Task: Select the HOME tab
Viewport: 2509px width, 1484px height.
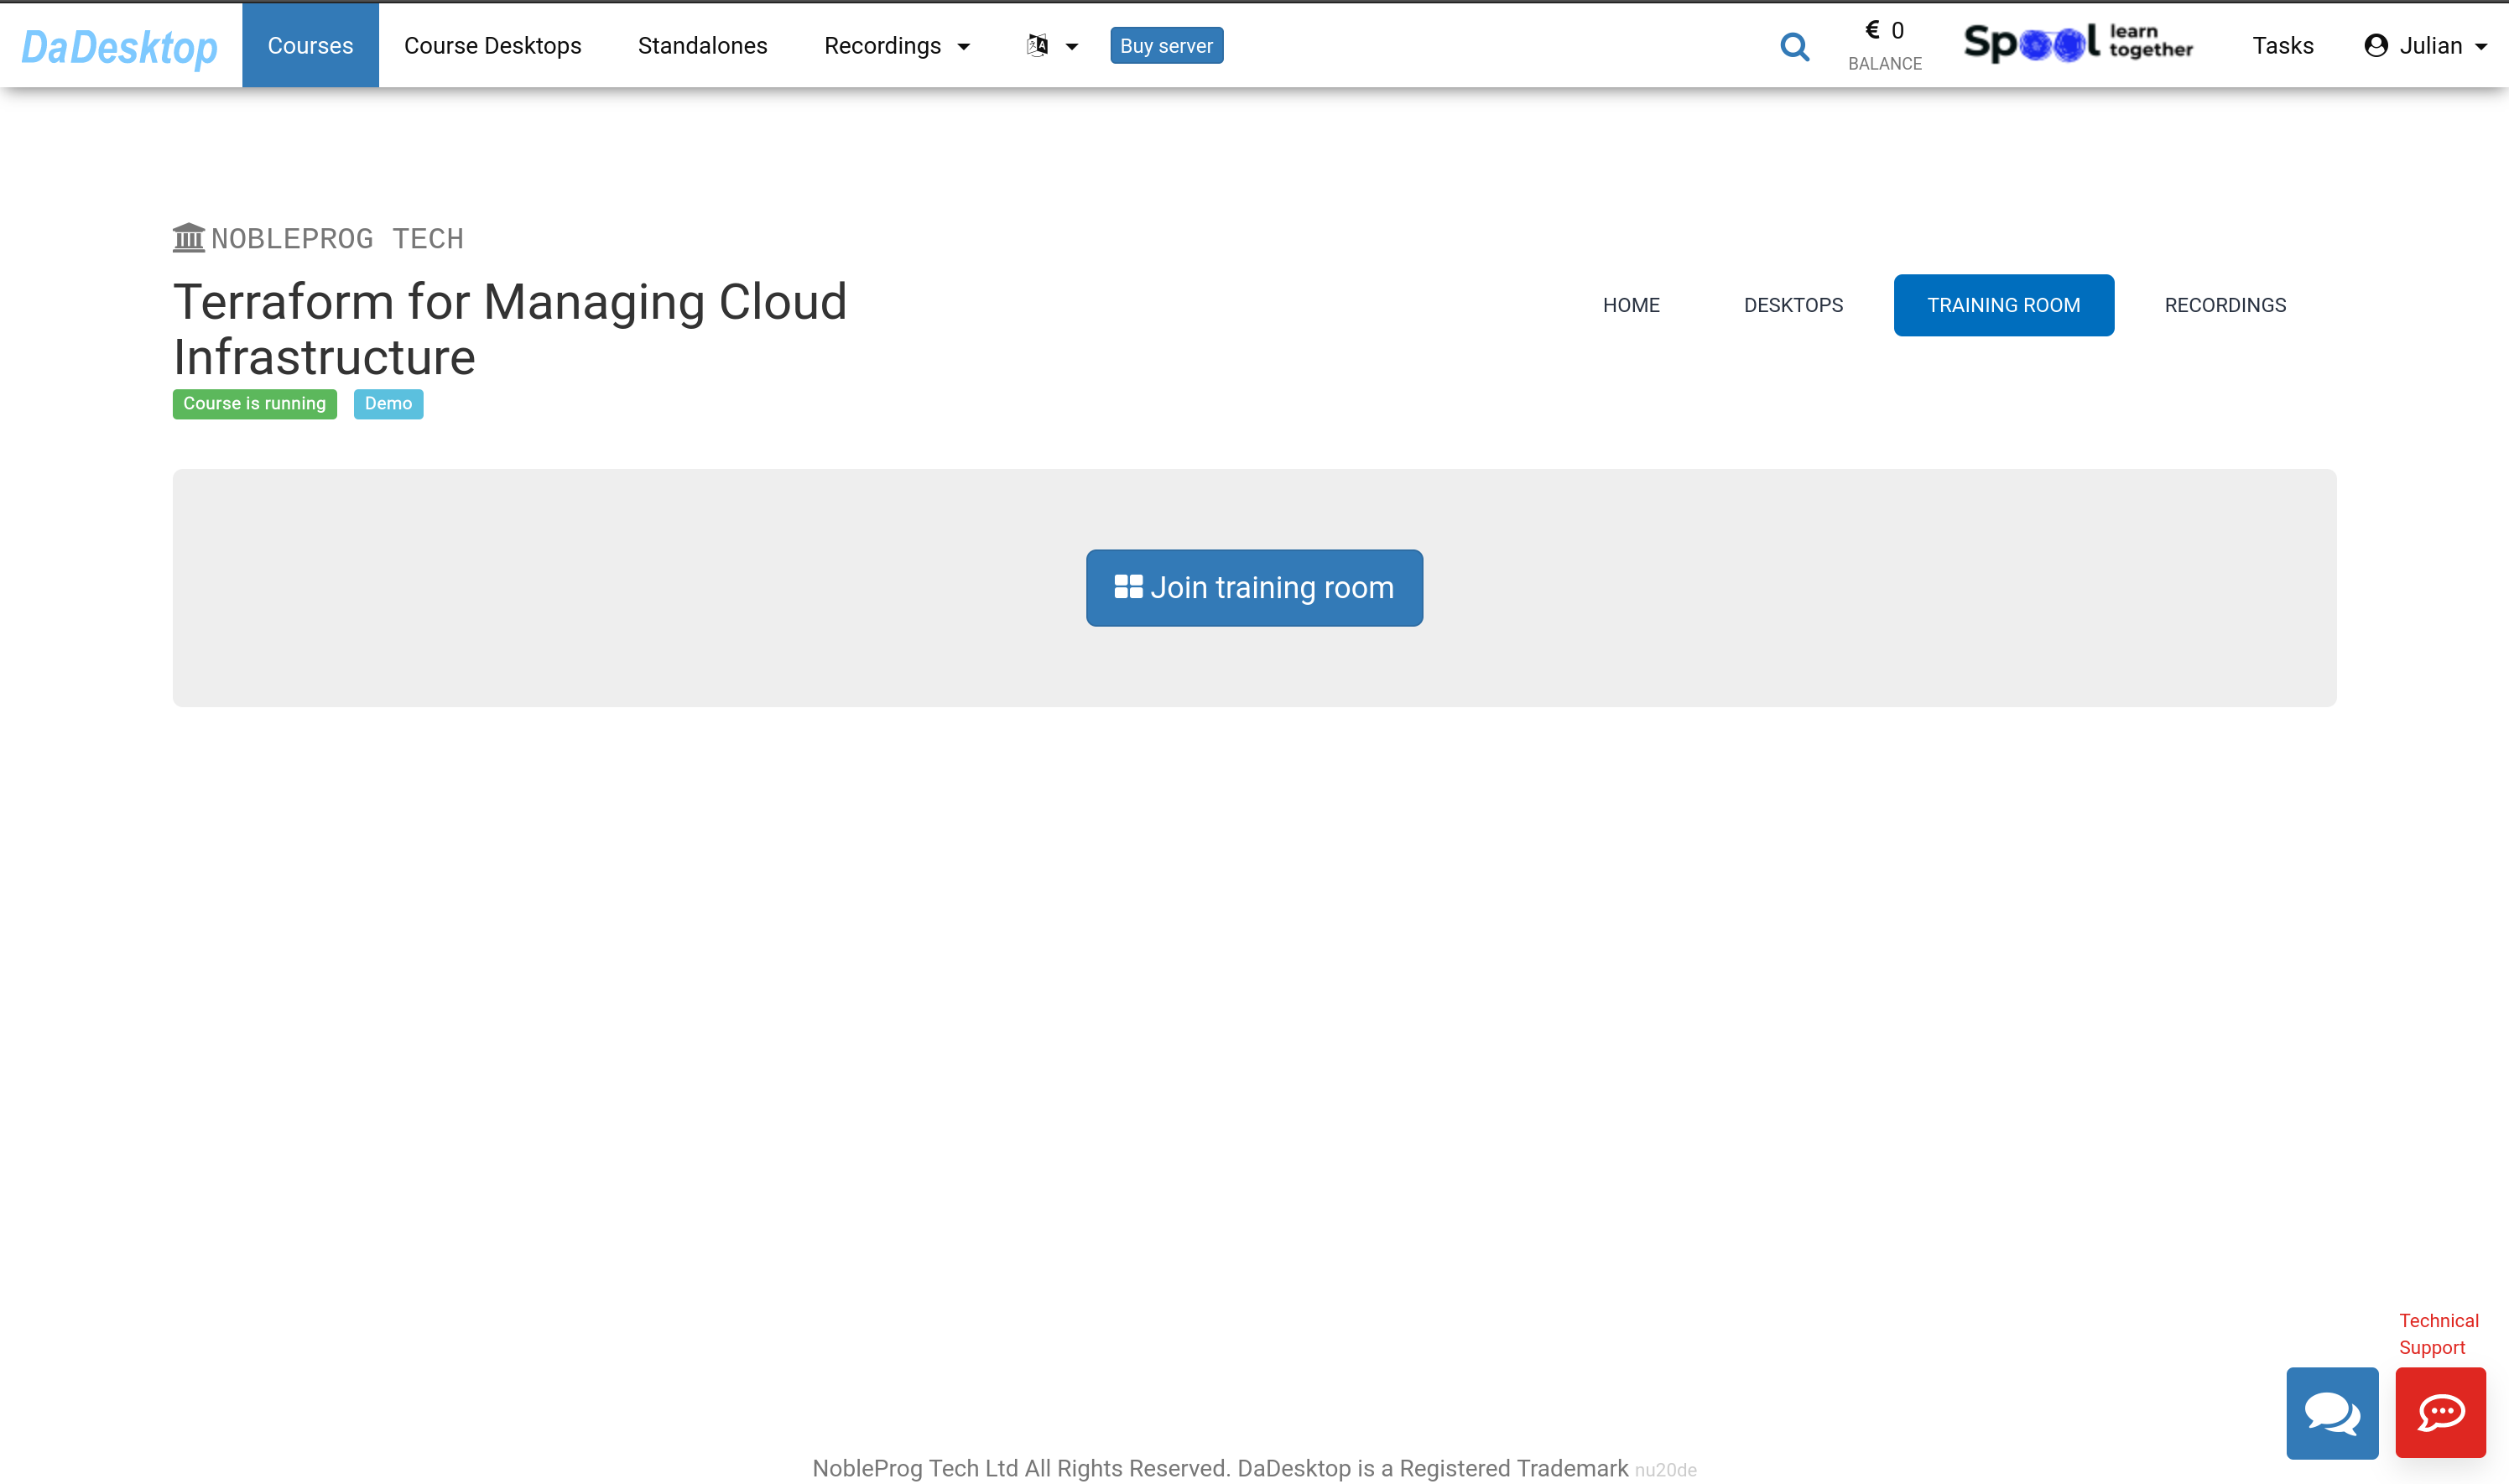Action: tap(1630, 305)
